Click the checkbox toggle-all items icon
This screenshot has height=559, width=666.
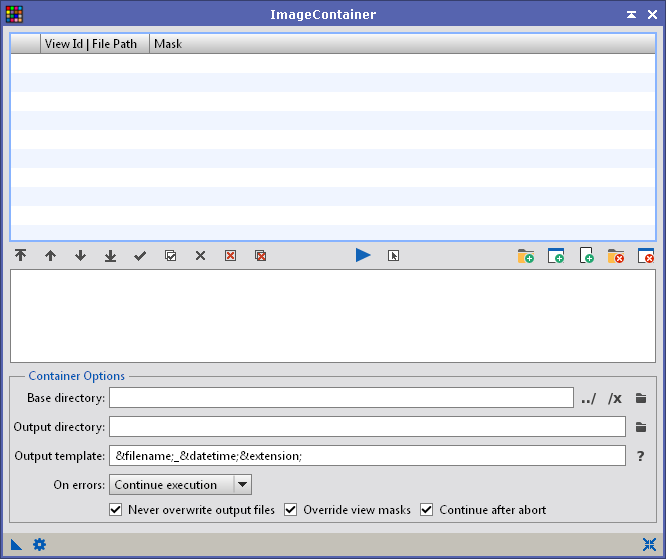click(x=170, y=255)
